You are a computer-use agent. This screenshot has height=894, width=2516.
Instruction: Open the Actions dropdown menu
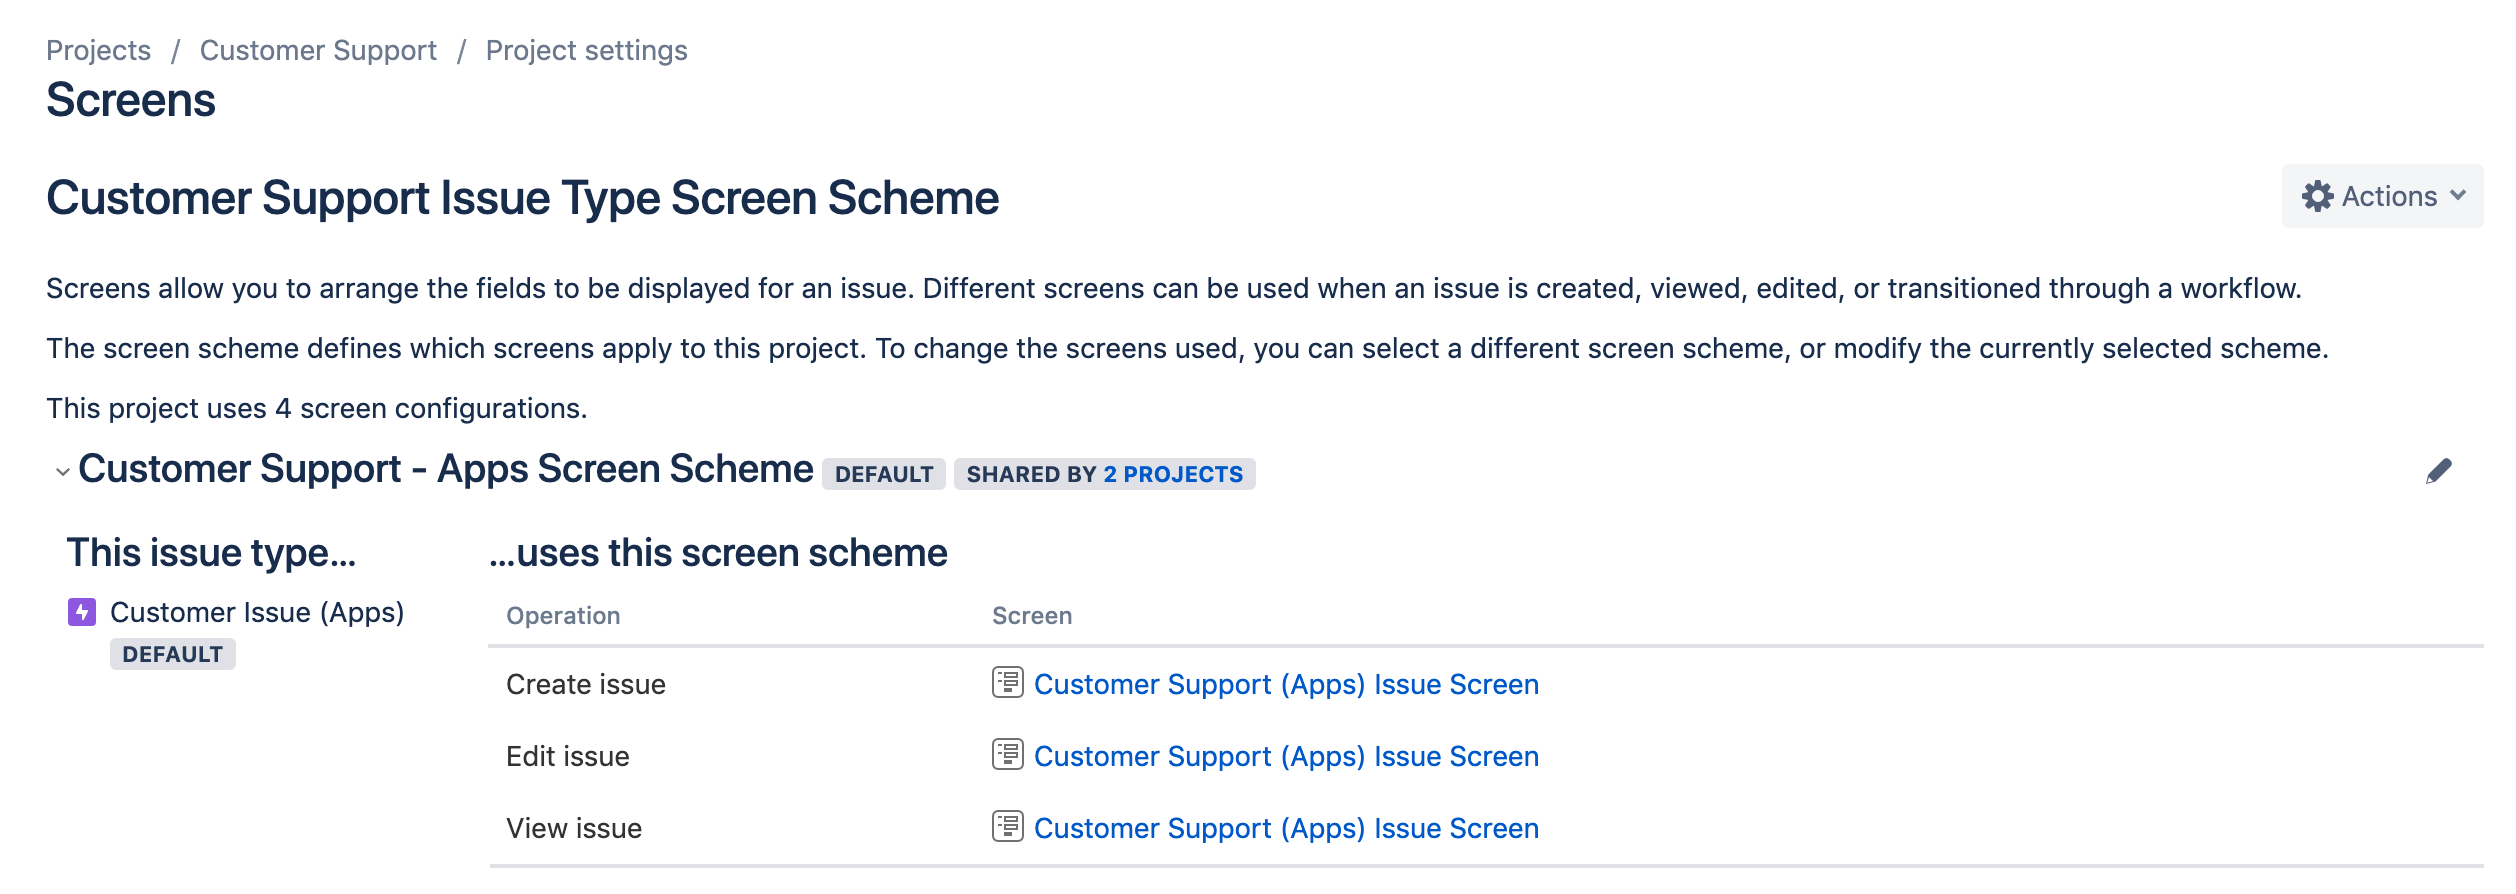point(2382,196)
